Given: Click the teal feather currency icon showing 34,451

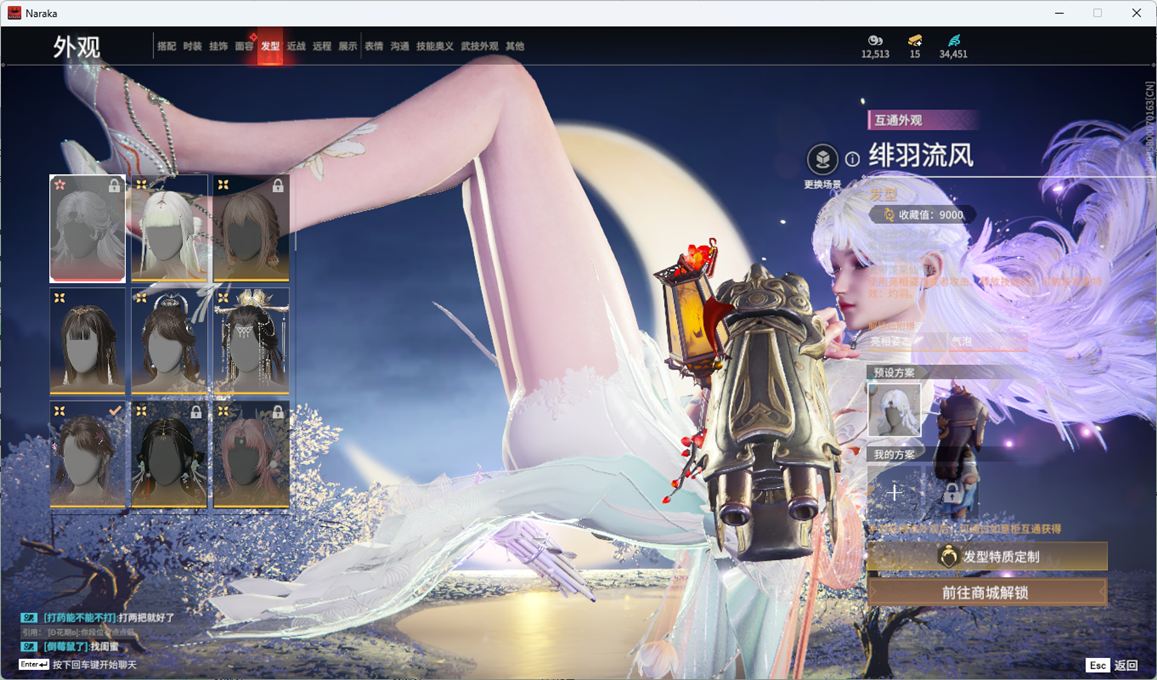Looking at the screenshot, I should click(x=953, y=40).
